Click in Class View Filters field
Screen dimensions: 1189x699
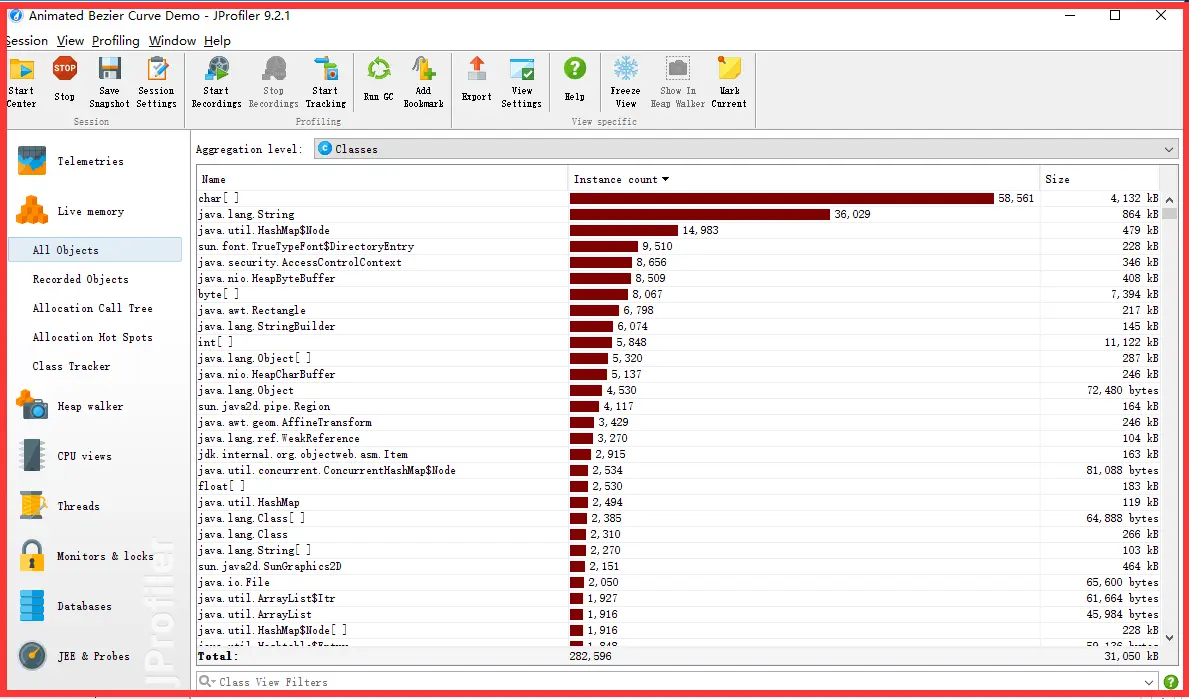675,682
